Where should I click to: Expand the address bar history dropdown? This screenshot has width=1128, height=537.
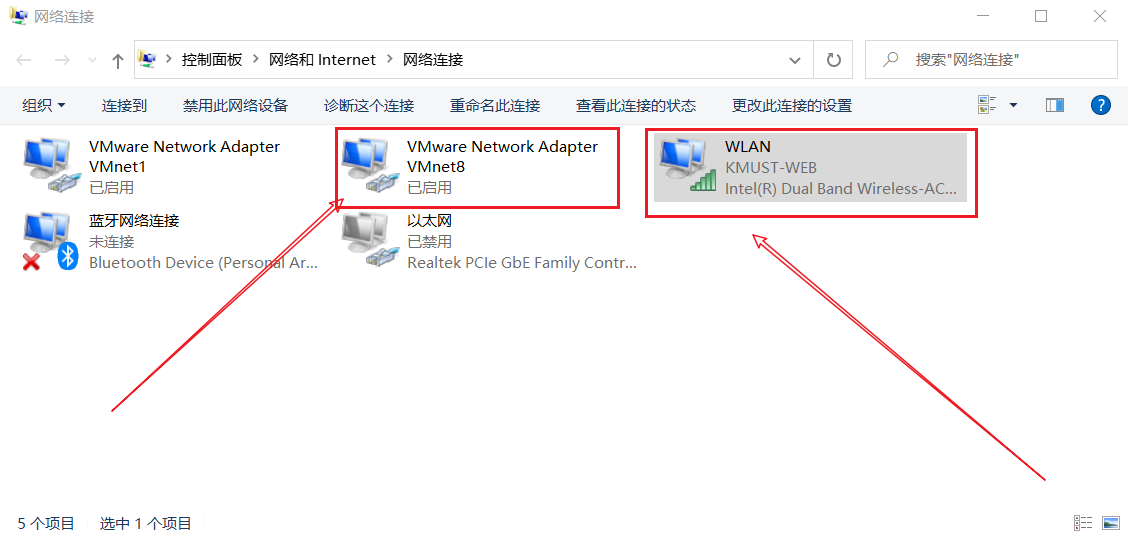795,60
